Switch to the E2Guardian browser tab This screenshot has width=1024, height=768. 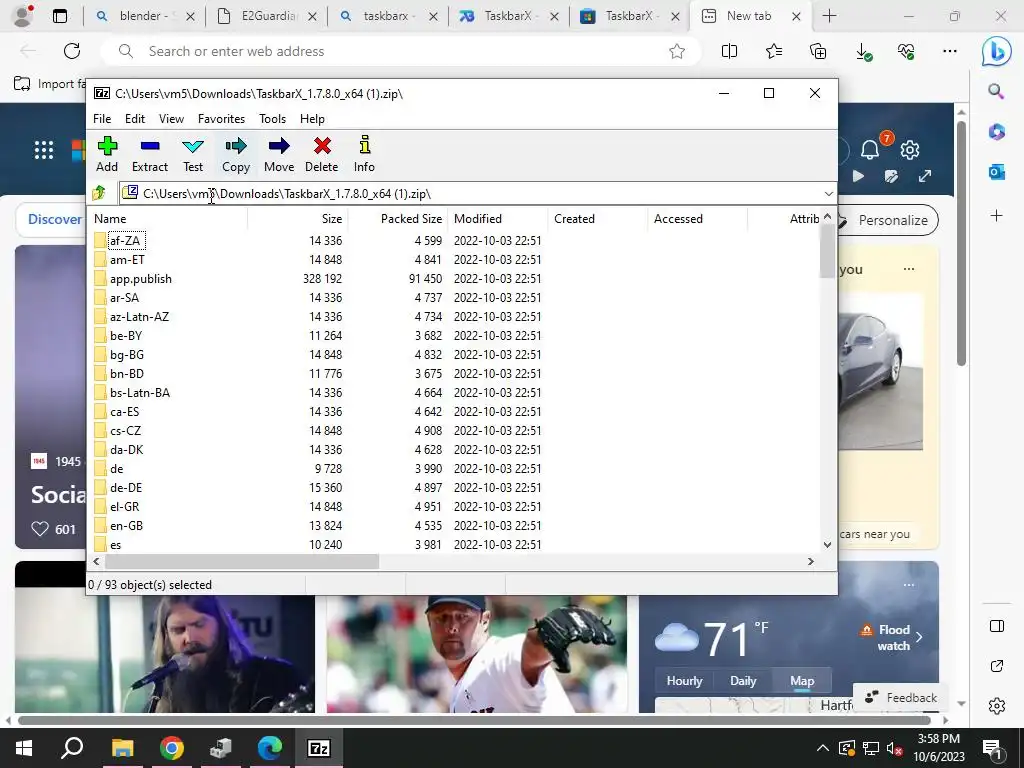(267, 16)
